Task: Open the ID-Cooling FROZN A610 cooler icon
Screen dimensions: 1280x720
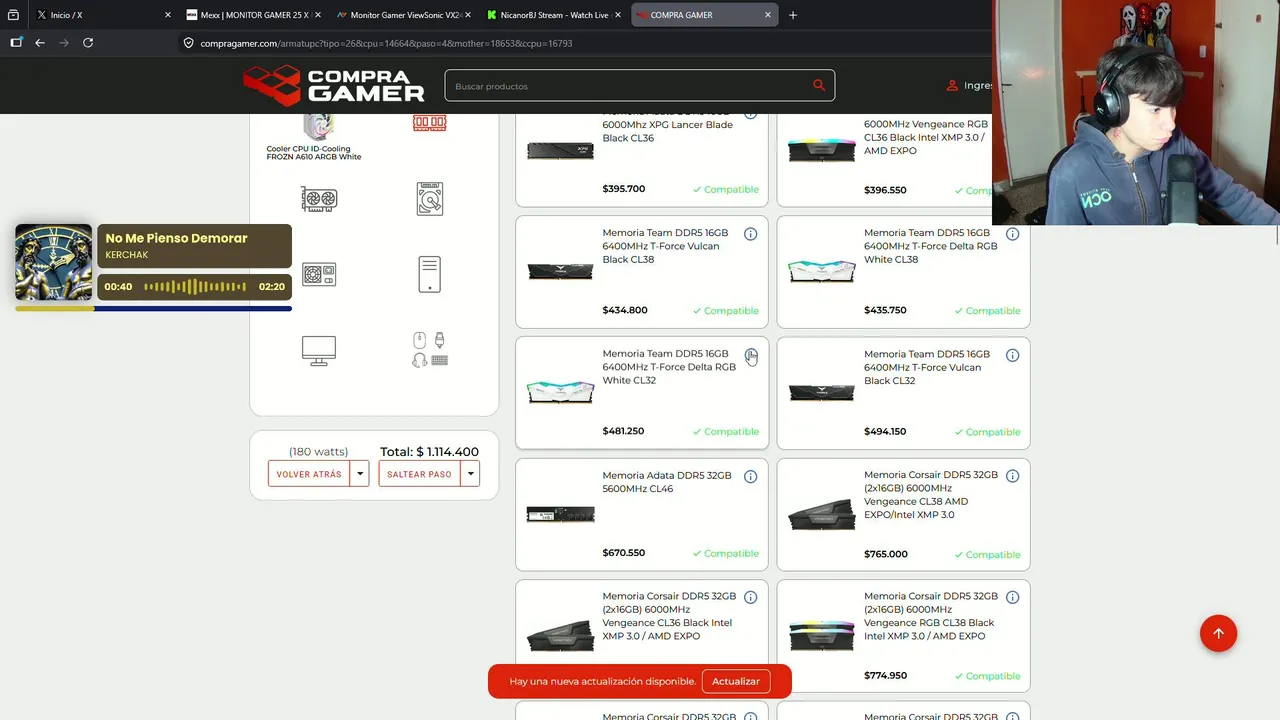Action: [x=318, y=127]
